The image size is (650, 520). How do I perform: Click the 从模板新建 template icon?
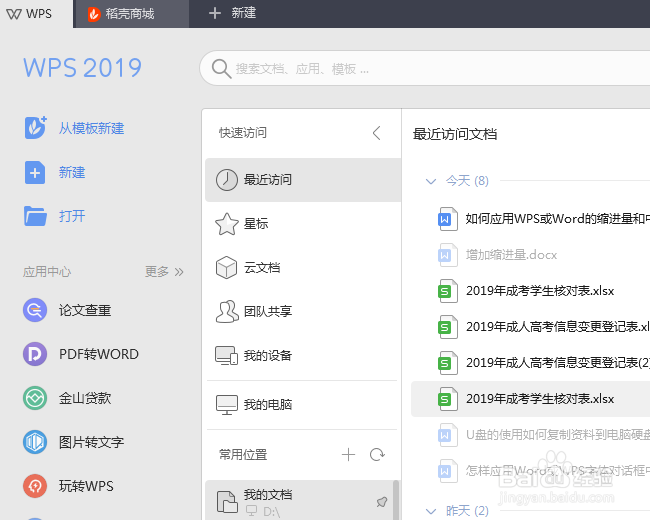(35, 128)
